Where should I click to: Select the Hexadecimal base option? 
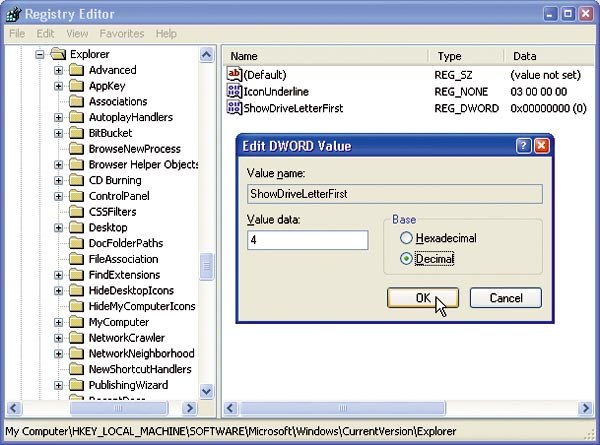pos(406,238)
